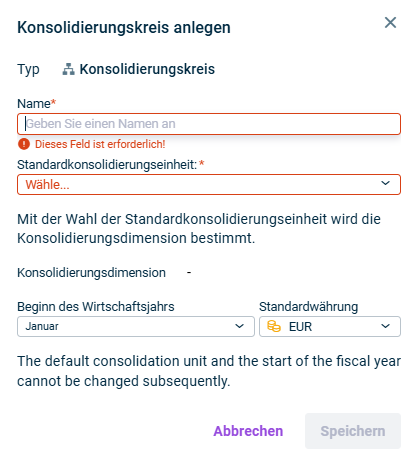
Task: Click the 'Dieses Feld ist erforderlich!' error message
Action: pos(100,144)
